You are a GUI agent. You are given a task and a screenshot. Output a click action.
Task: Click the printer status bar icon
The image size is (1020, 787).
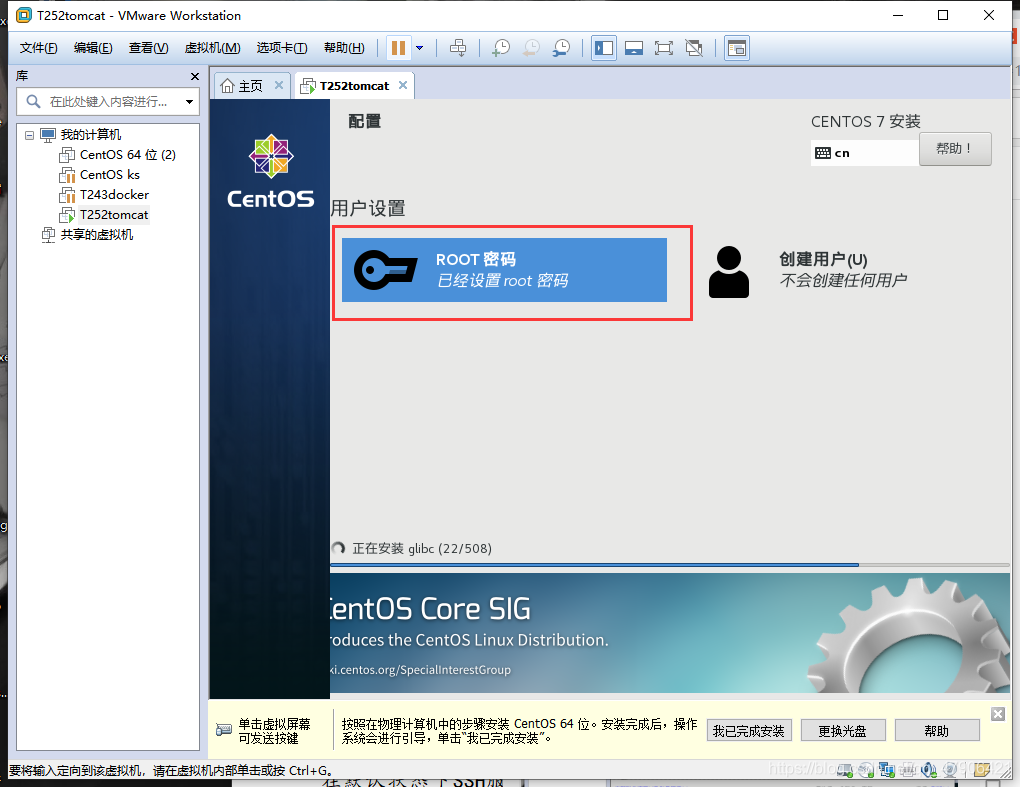click(908, 770)
